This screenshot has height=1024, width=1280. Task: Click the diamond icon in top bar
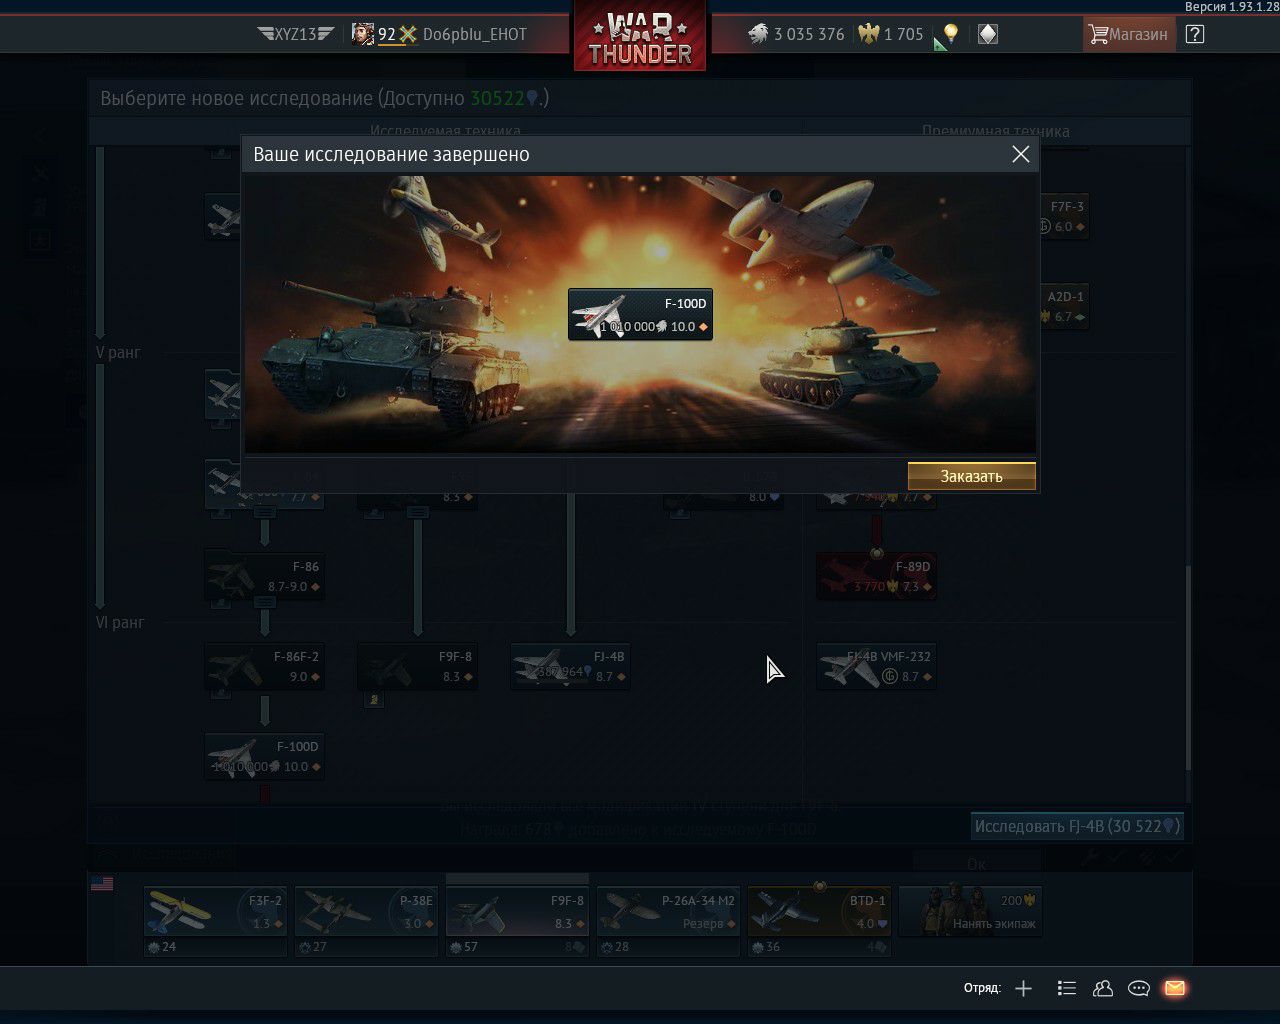click(987, 34)
